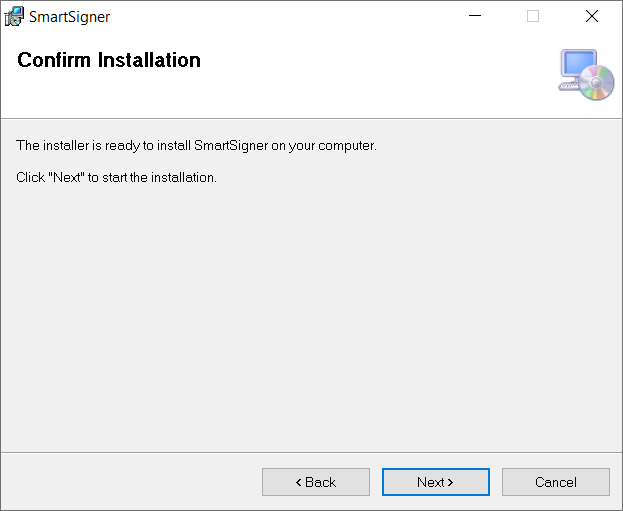This screenshot has height=511, width=623.
Task: Click the right chevron on the Next button
Action: pos(450,482)
